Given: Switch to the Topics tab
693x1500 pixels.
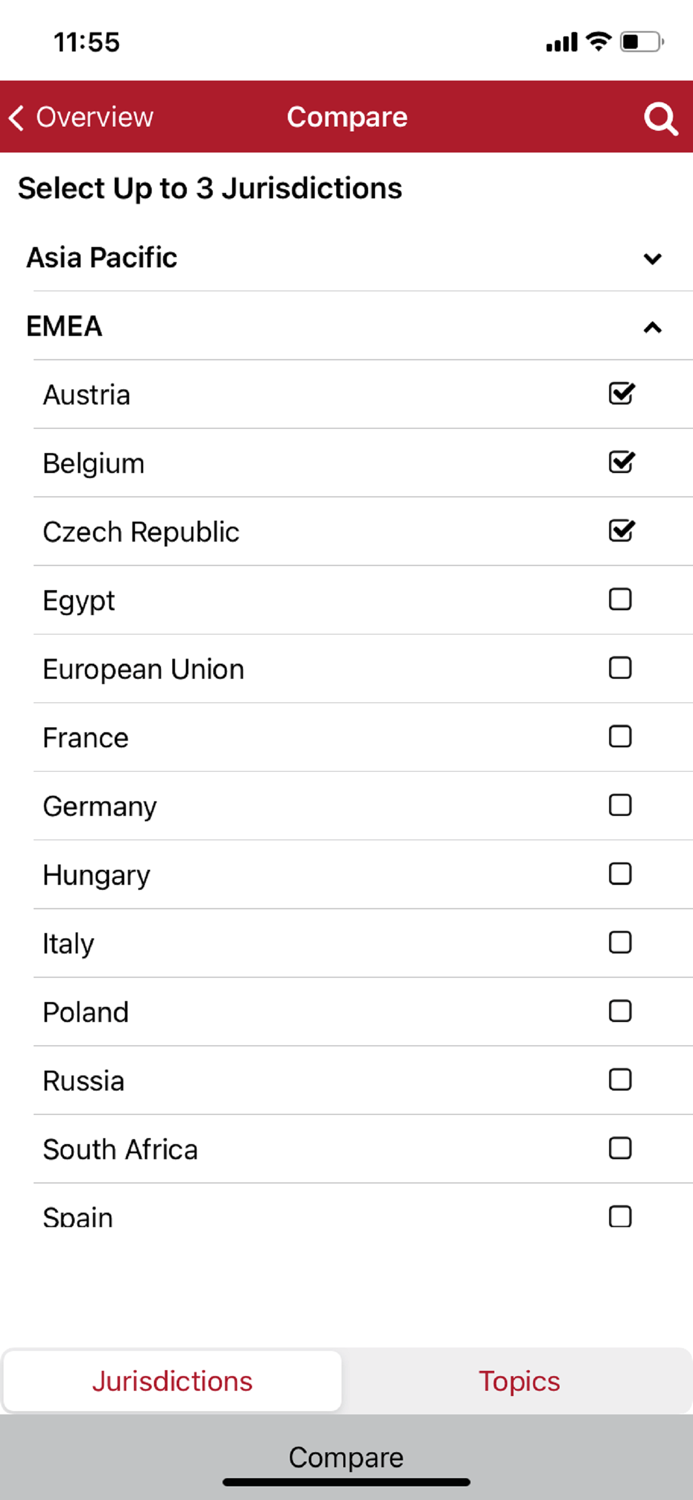Looking at the screenshot, I should (519, 1381).
